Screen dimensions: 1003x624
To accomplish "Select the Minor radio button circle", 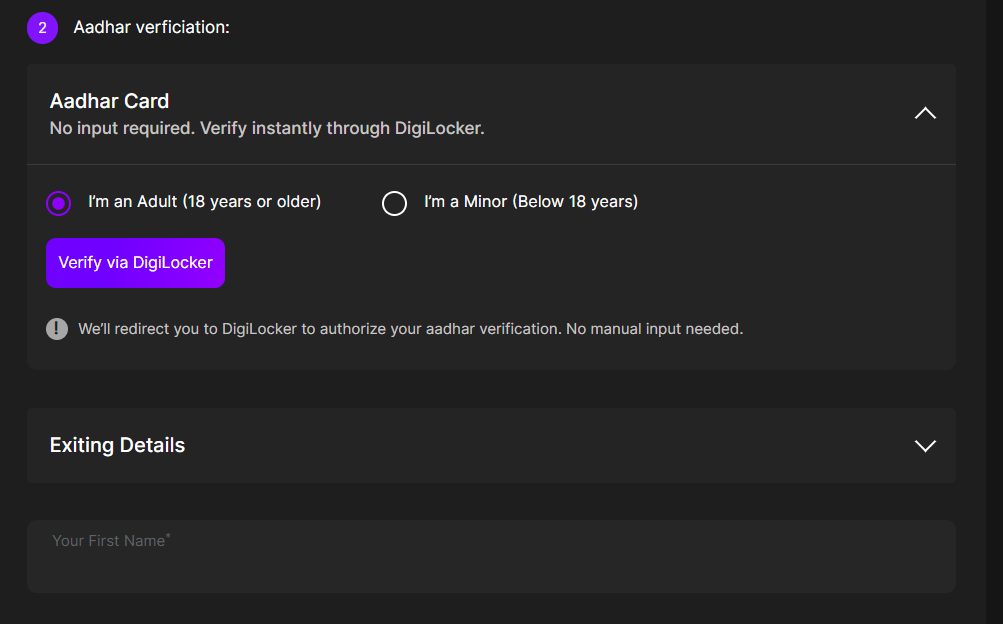I will (395, 203).
